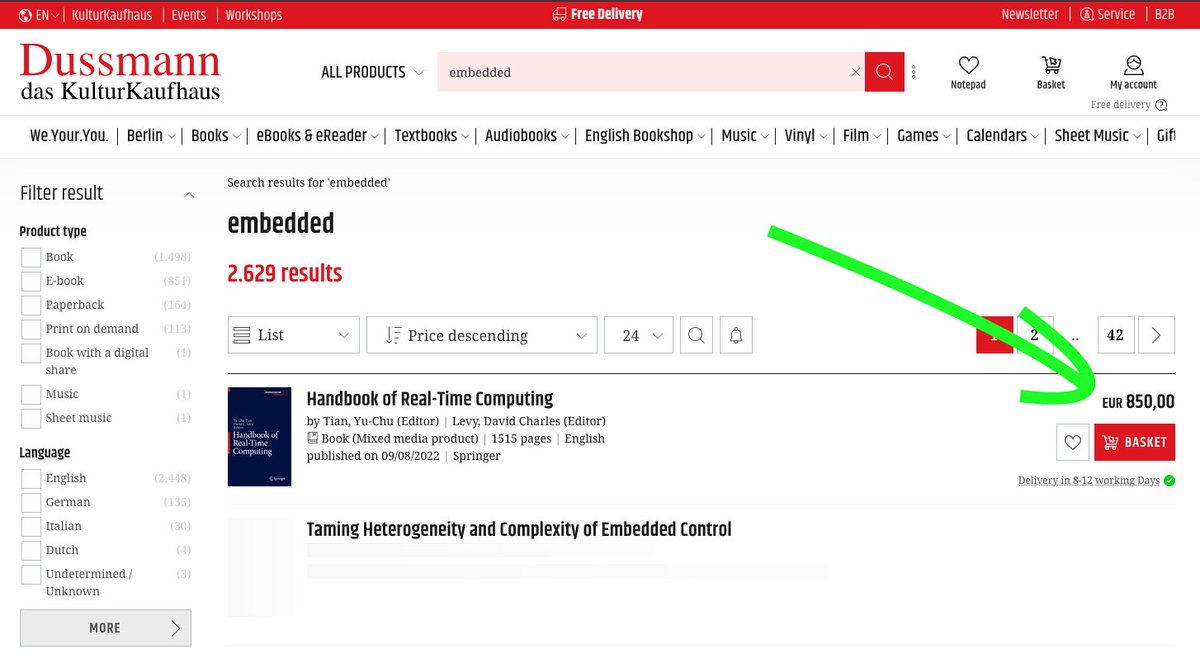Tick the Dutch language checkbox
Screen dimensions: 1200x654
pyautogui.click(x=31, y=550)
